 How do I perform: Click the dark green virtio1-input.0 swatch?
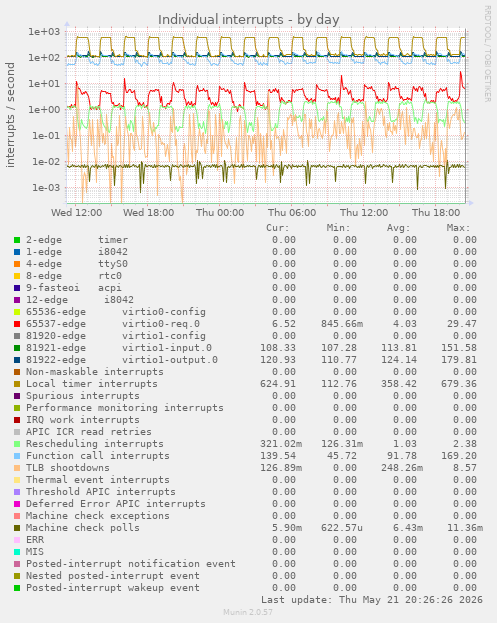coord(17,348)
